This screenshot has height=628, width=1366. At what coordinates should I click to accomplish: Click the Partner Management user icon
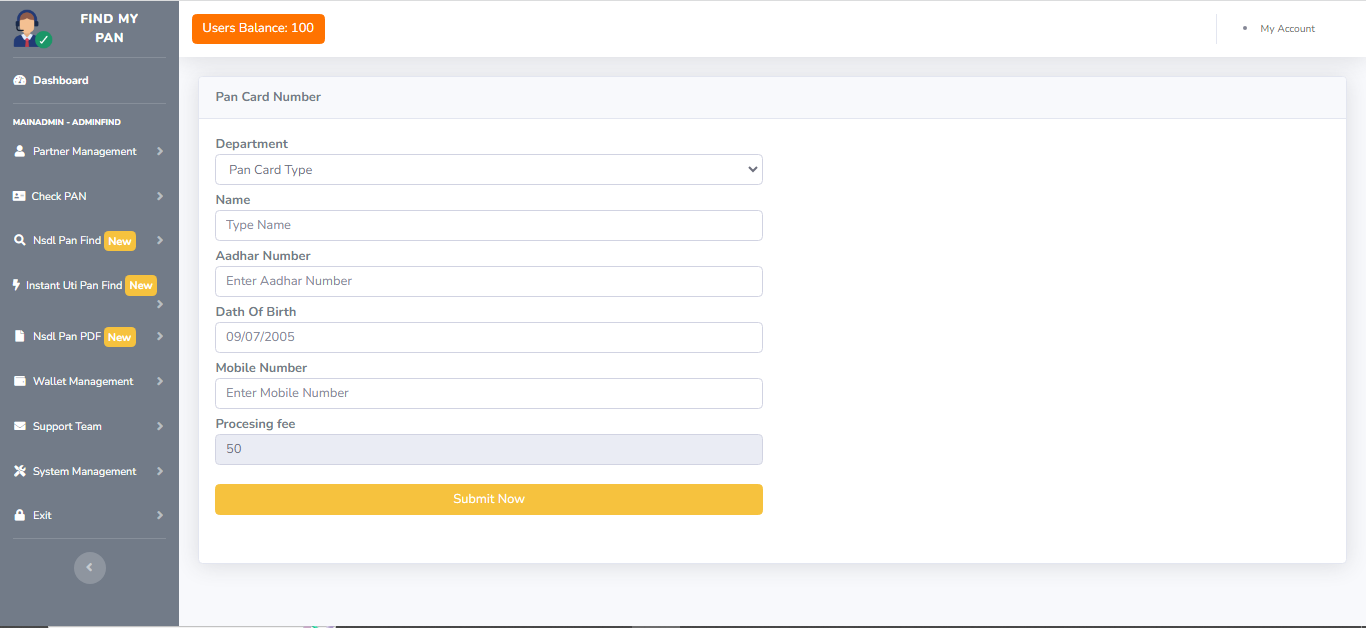click(x=19, y=151)
